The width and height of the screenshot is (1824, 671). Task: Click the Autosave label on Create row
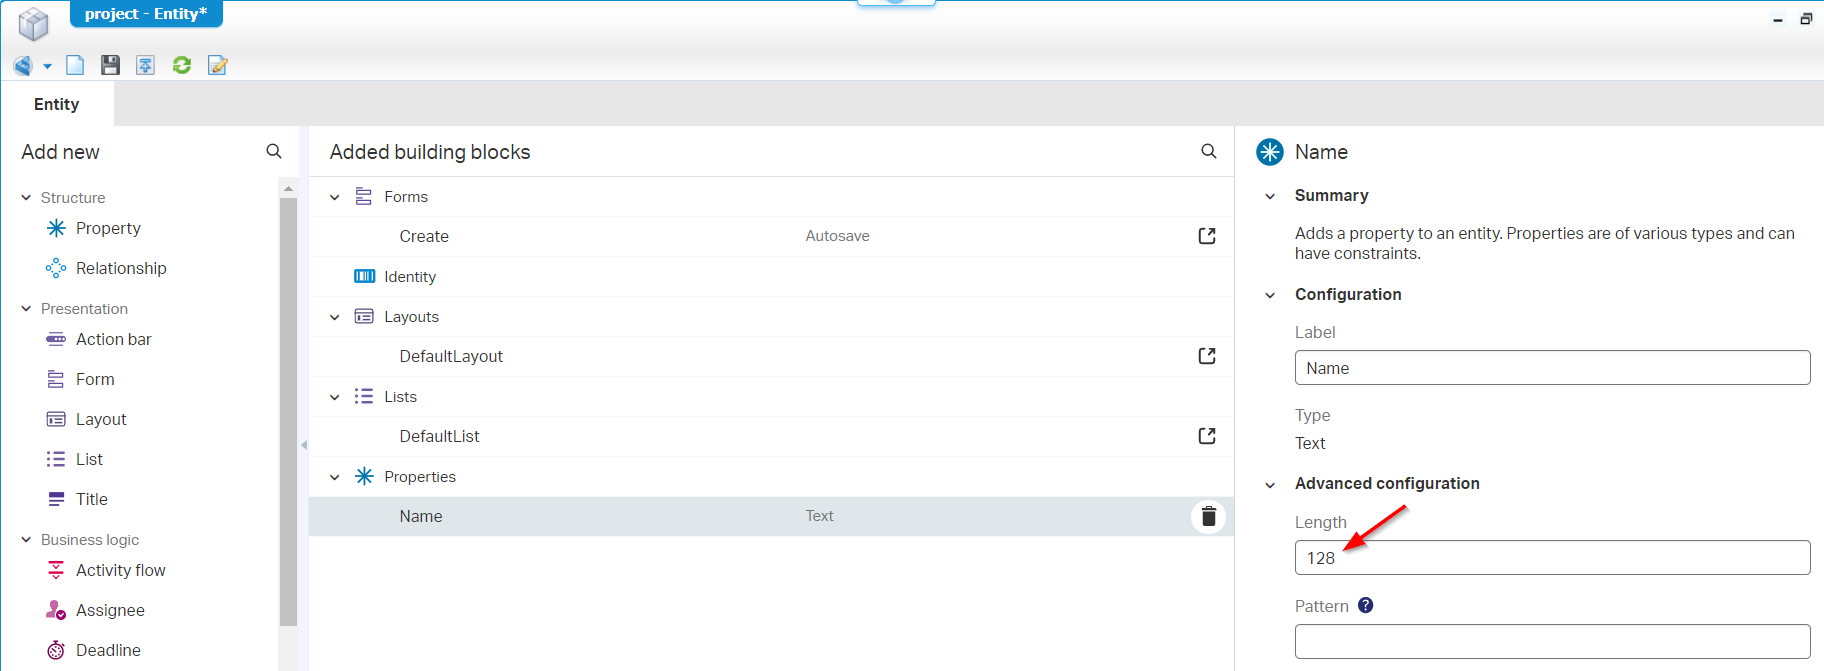click(x=838, y=236)
